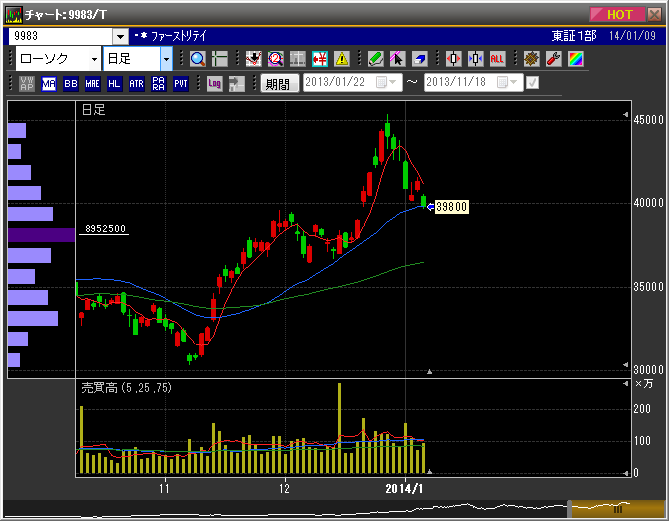Click the green pencil drawing tool

tap(376, 58)
